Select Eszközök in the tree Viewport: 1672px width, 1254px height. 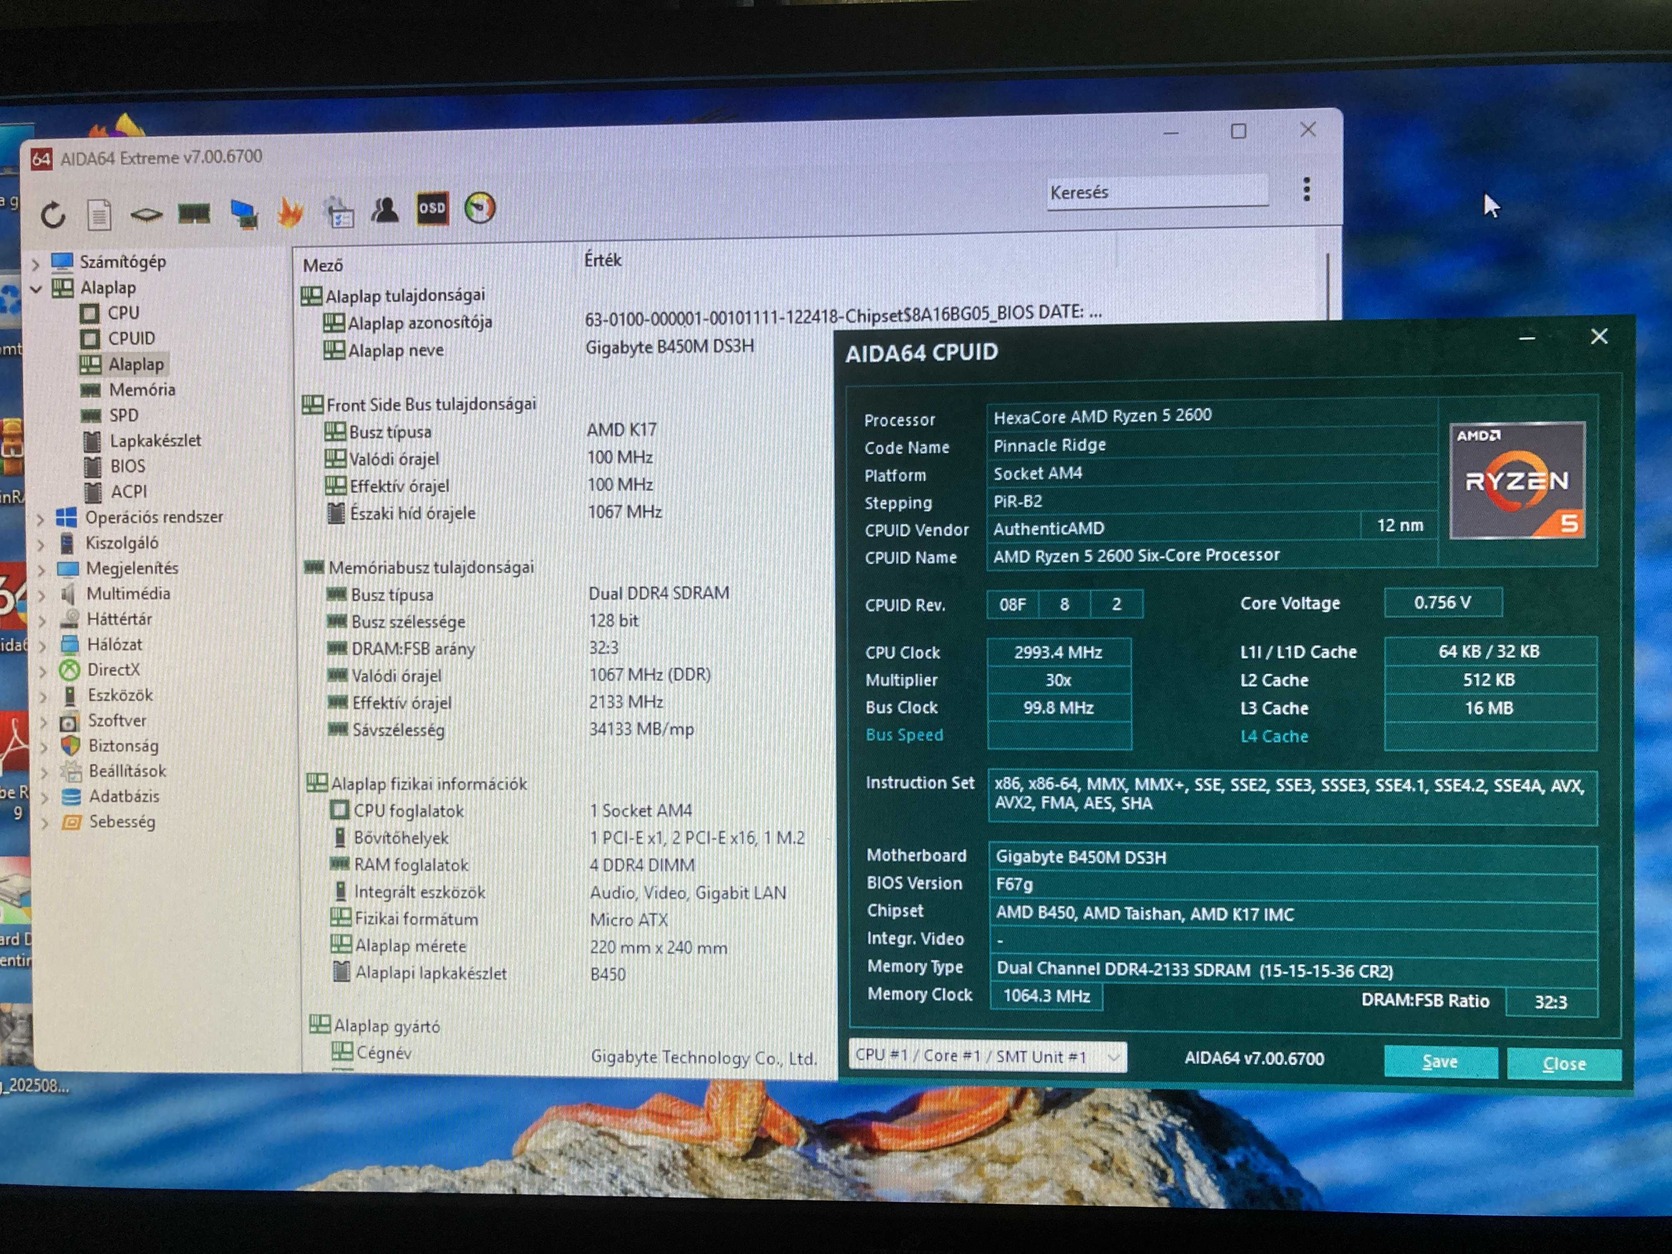tap(120, 695)
